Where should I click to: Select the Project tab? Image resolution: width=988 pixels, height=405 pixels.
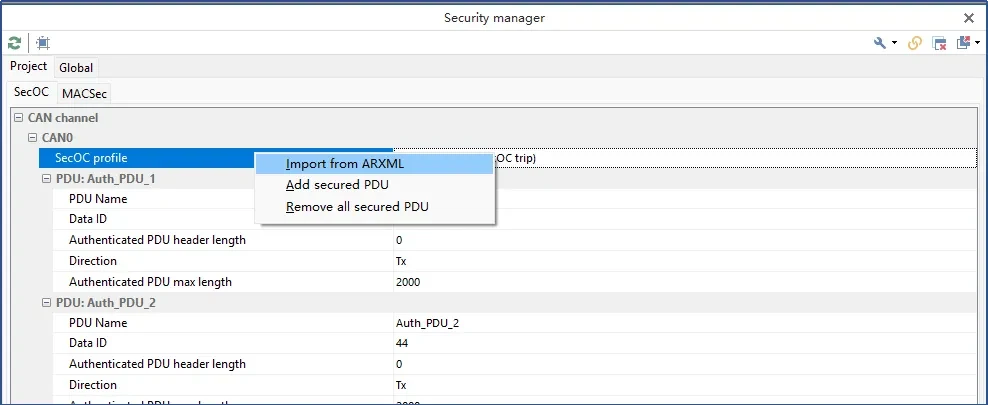coord(28,67)
